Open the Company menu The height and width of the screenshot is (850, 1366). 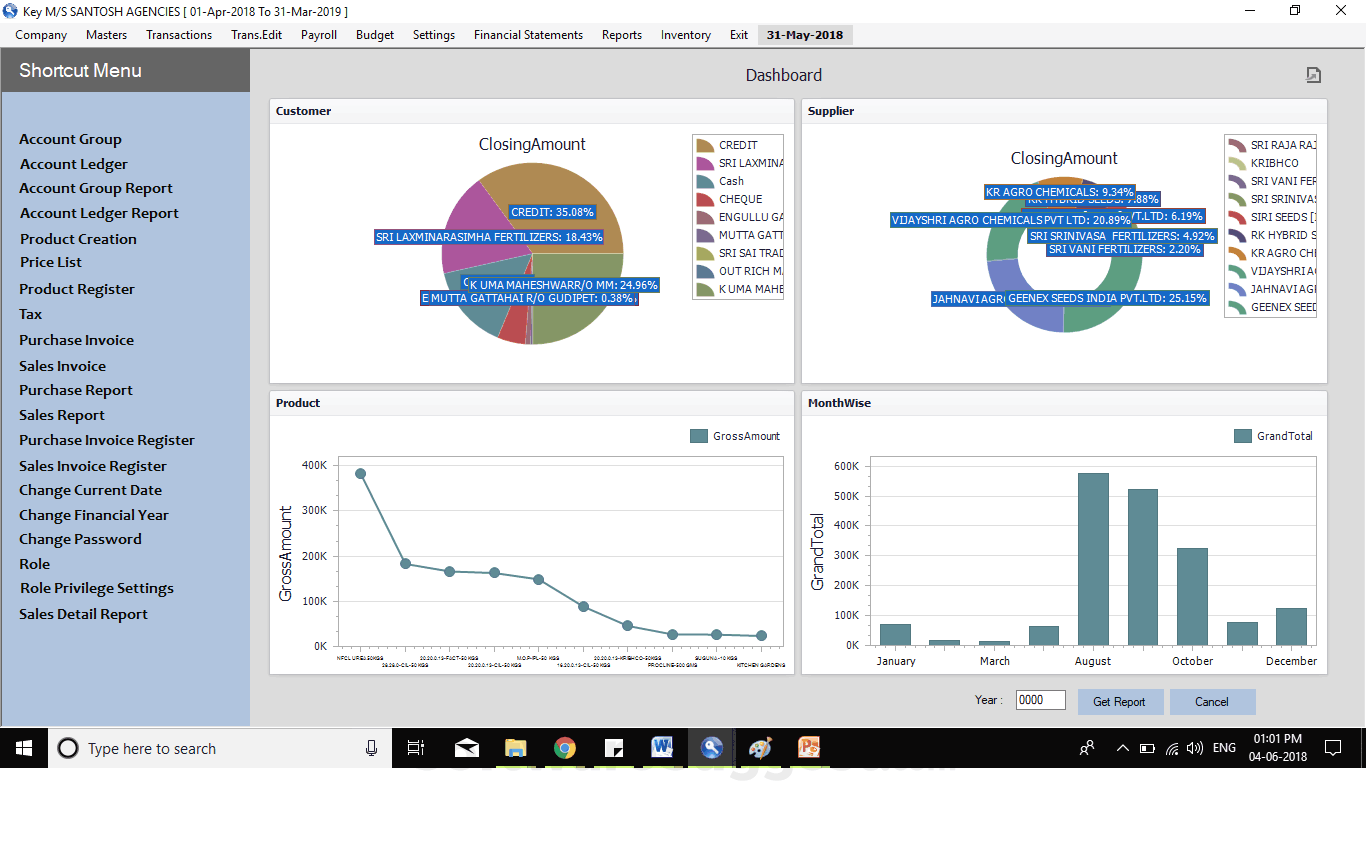point(41,35)
